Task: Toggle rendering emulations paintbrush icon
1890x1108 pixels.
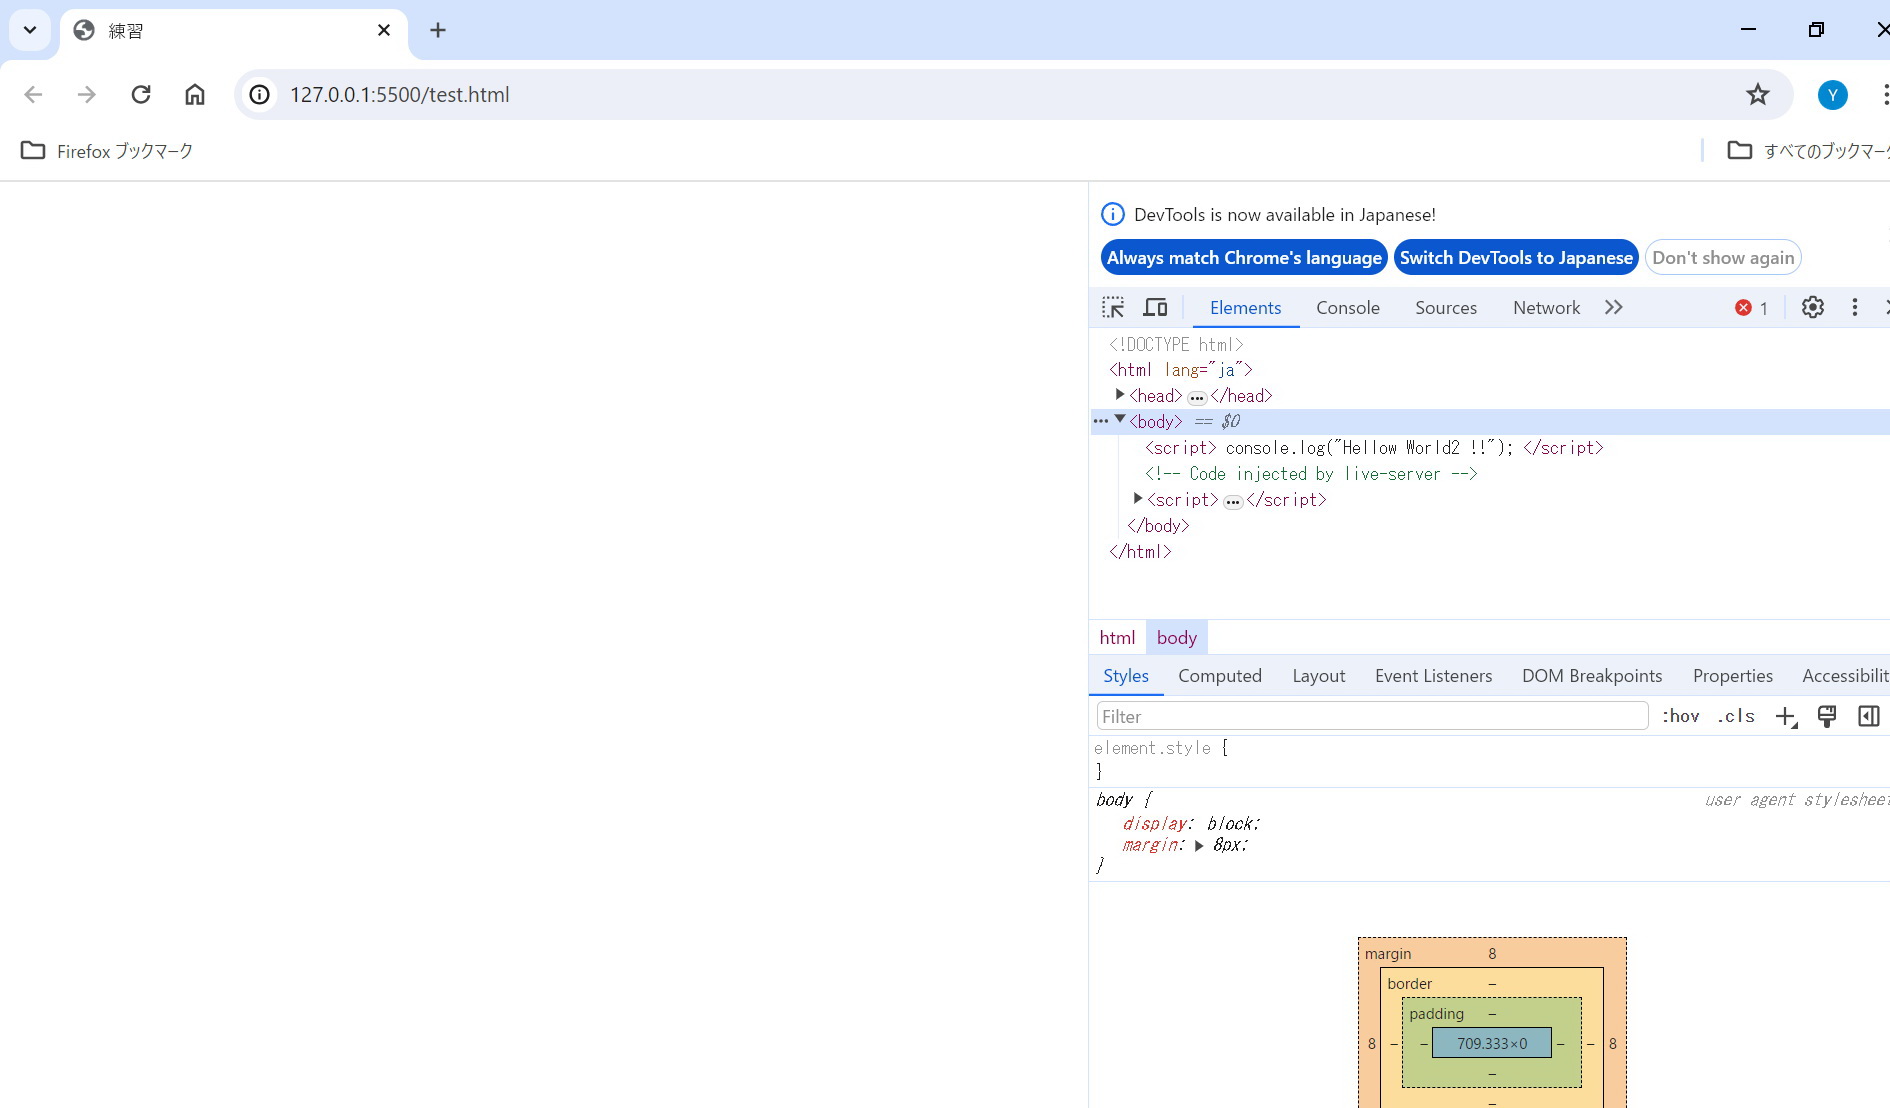Action: [x=1827, y=716]
